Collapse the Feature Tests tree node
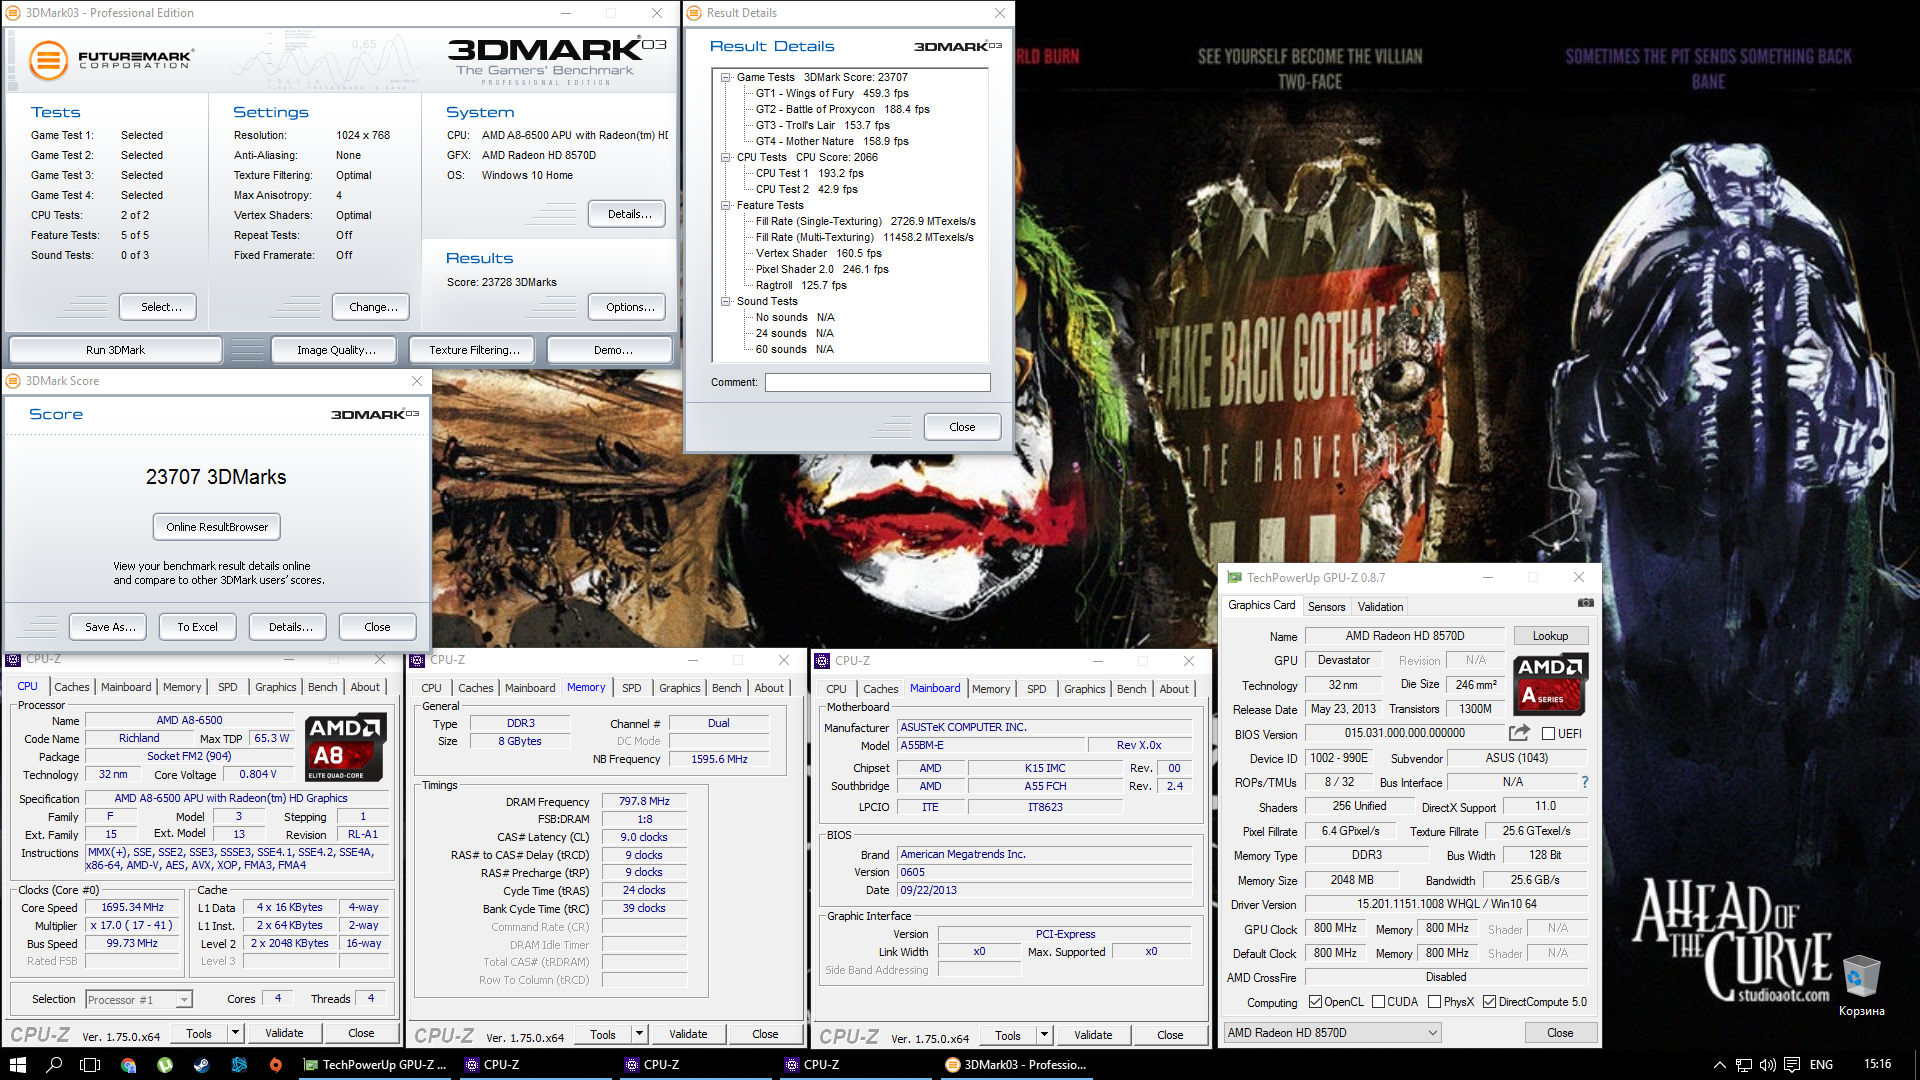 [x=726, y=205]
